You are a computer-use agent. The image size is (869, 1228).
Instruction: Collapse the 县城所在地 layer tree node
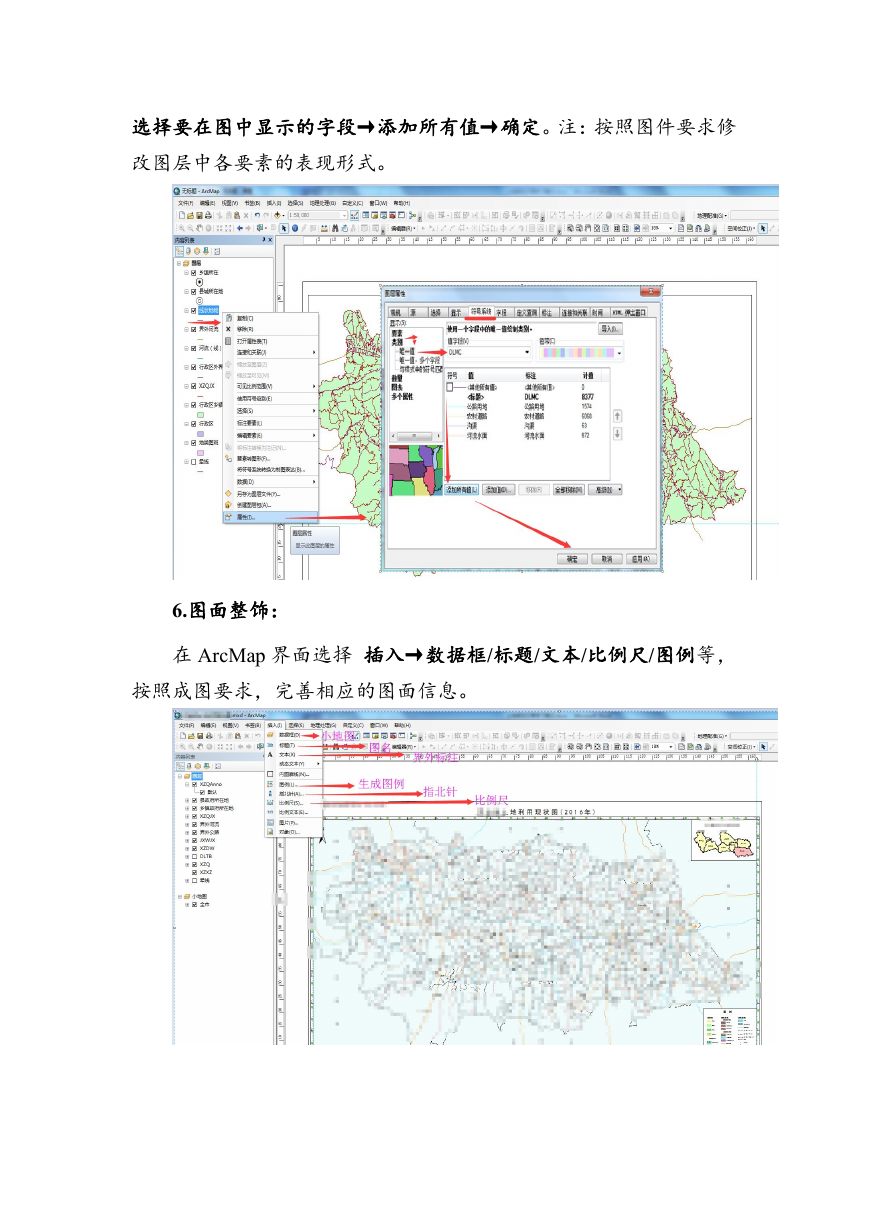click(x=186, y=292)
